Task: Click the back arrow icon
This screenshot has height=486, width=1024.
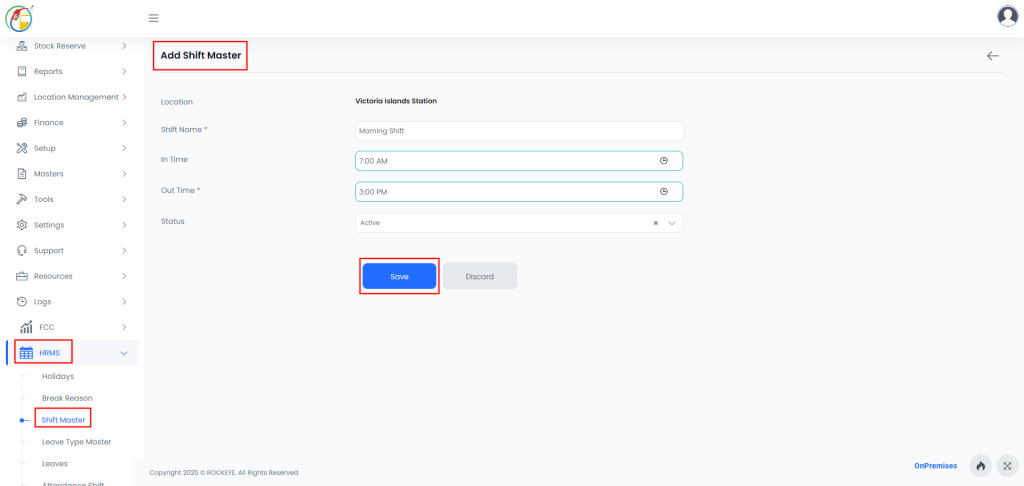Action: (x=993, y=56)
